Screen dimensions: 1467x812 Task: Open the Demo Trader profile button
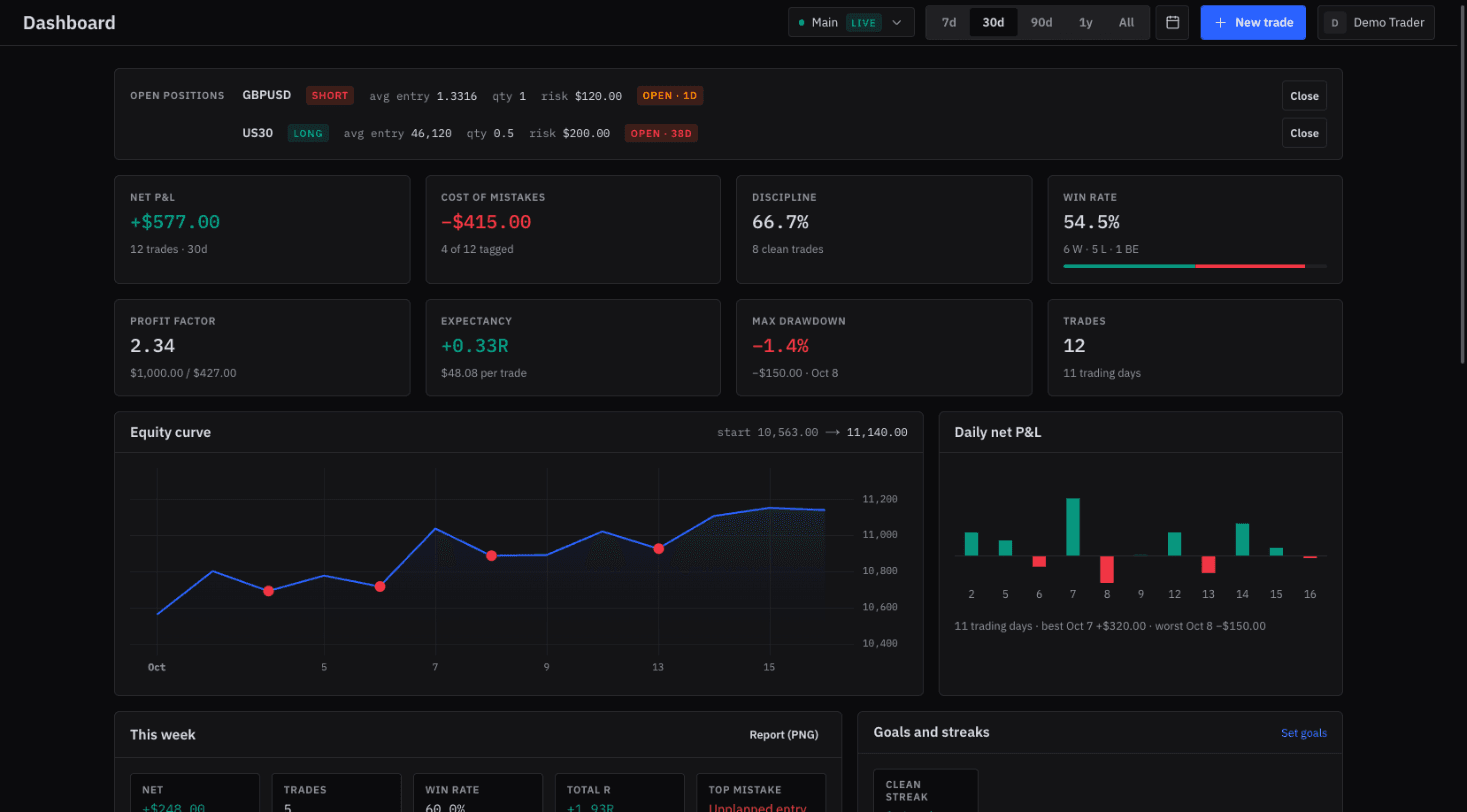pos(1376,22)
